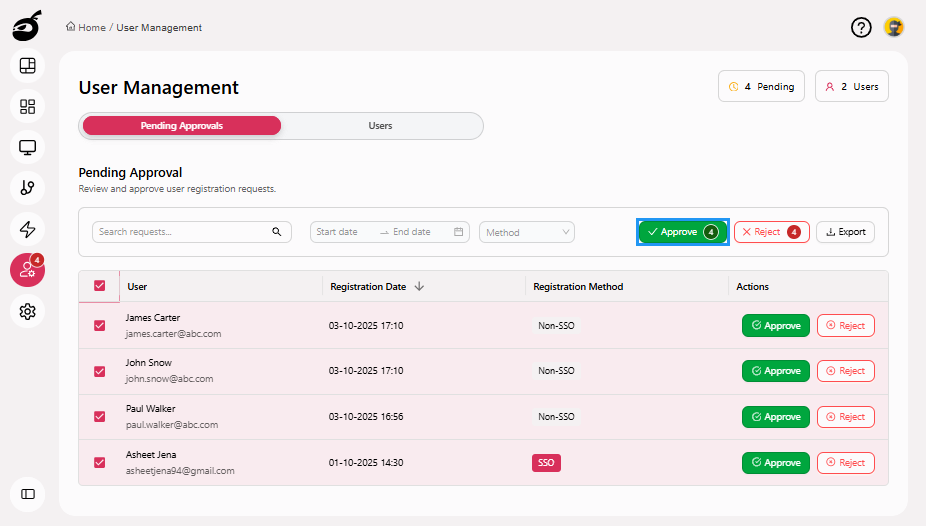Viewport: 926px width, 526px height.
Task: Open the lightning bolt sidebar icon
Action: 27,229
